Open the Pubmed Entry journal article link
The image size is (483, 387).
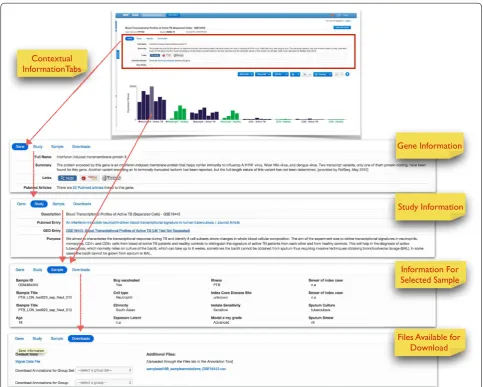coord(153,223)
